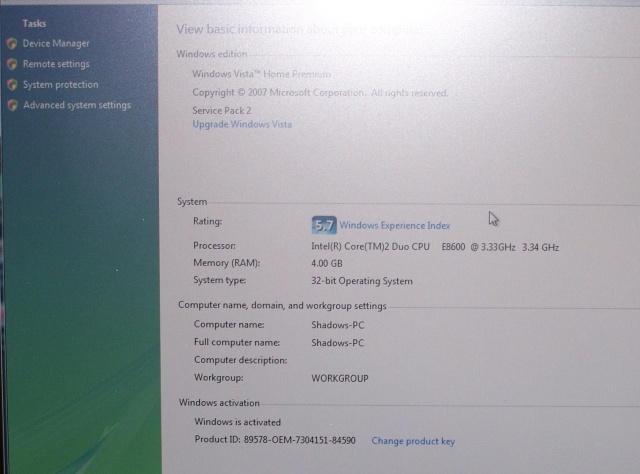Click the Windows Vista Home Premium text

(x=262, y=74)
